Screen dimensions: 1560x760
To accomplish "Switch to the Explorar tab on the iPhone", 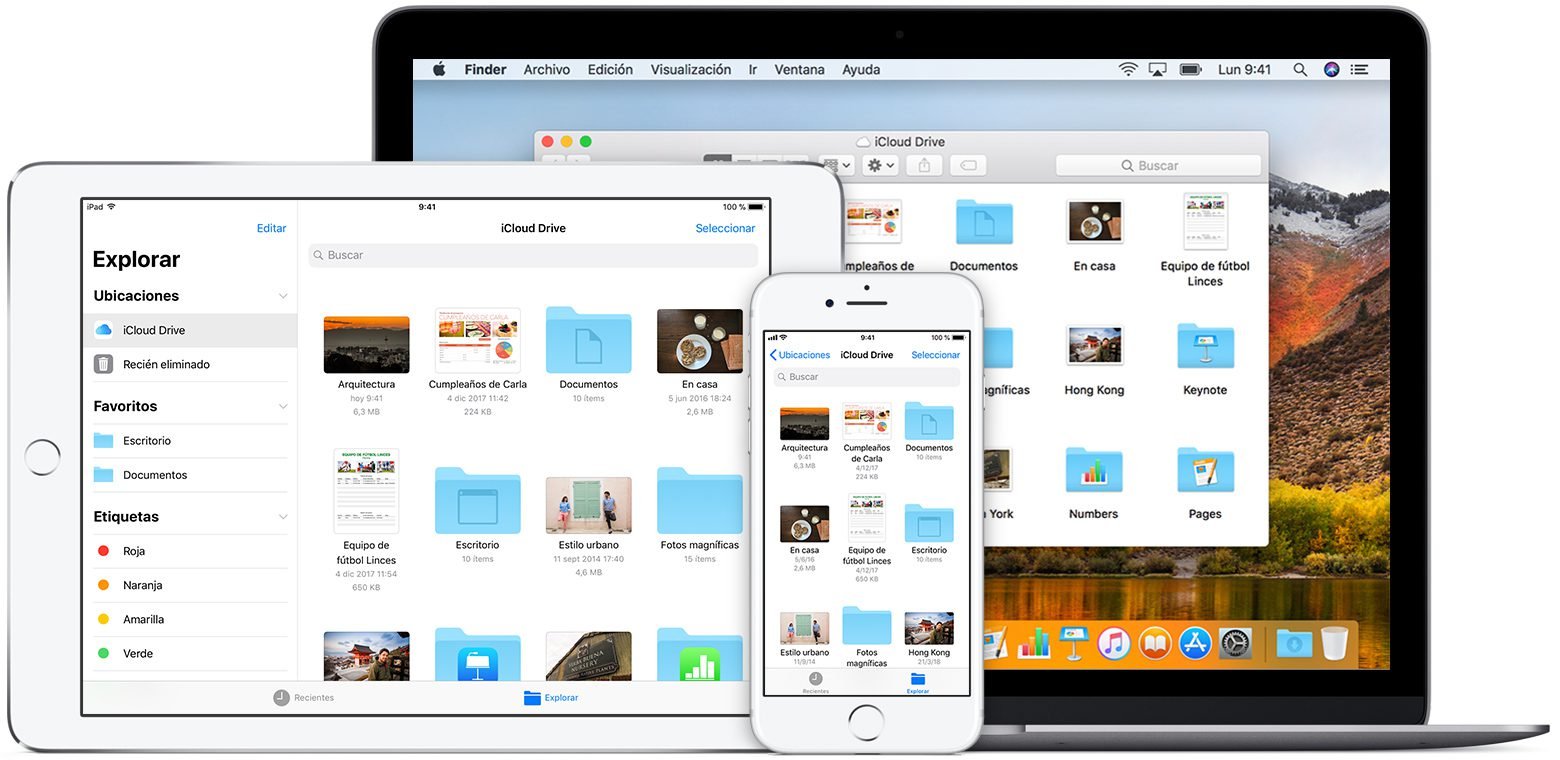I will click(x=917, y=682).
